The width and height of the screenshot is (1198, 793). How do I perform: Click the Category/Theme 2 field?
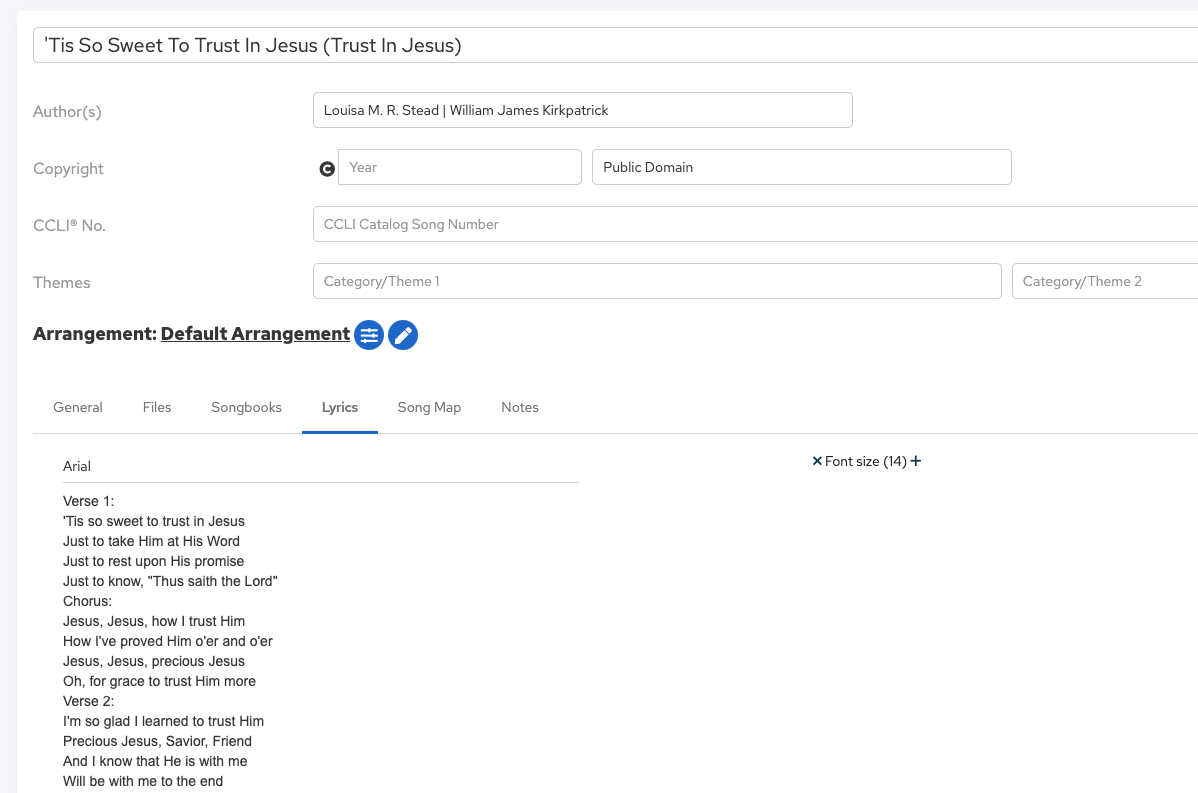pyautogui.click(x=1105, y=281)
